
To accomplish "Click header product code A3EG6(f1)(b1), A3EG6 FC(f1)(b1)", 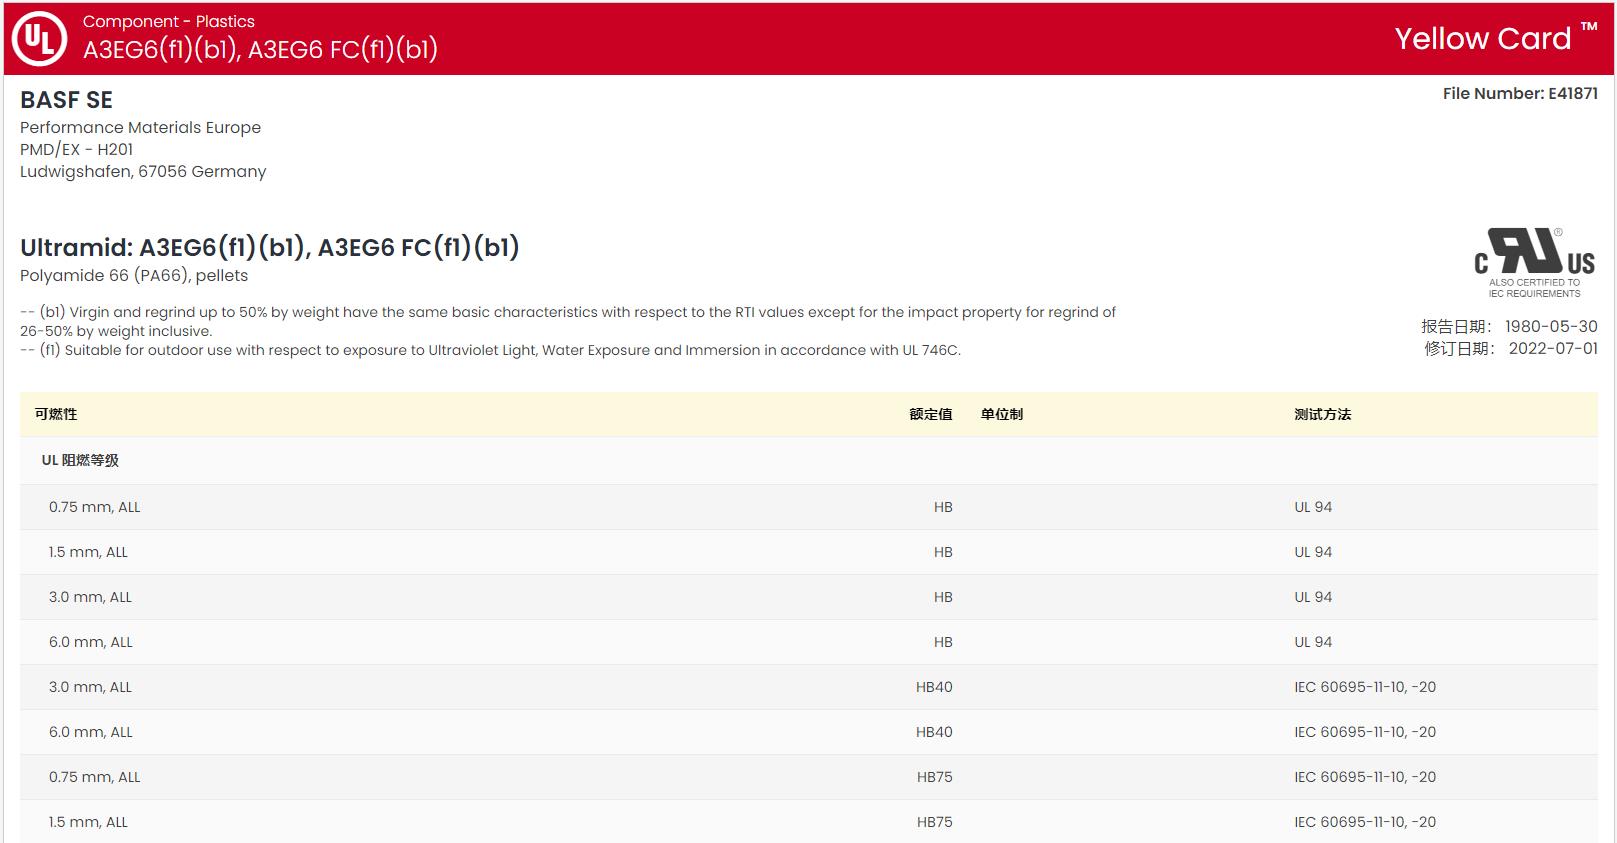I will click(260, 49).
